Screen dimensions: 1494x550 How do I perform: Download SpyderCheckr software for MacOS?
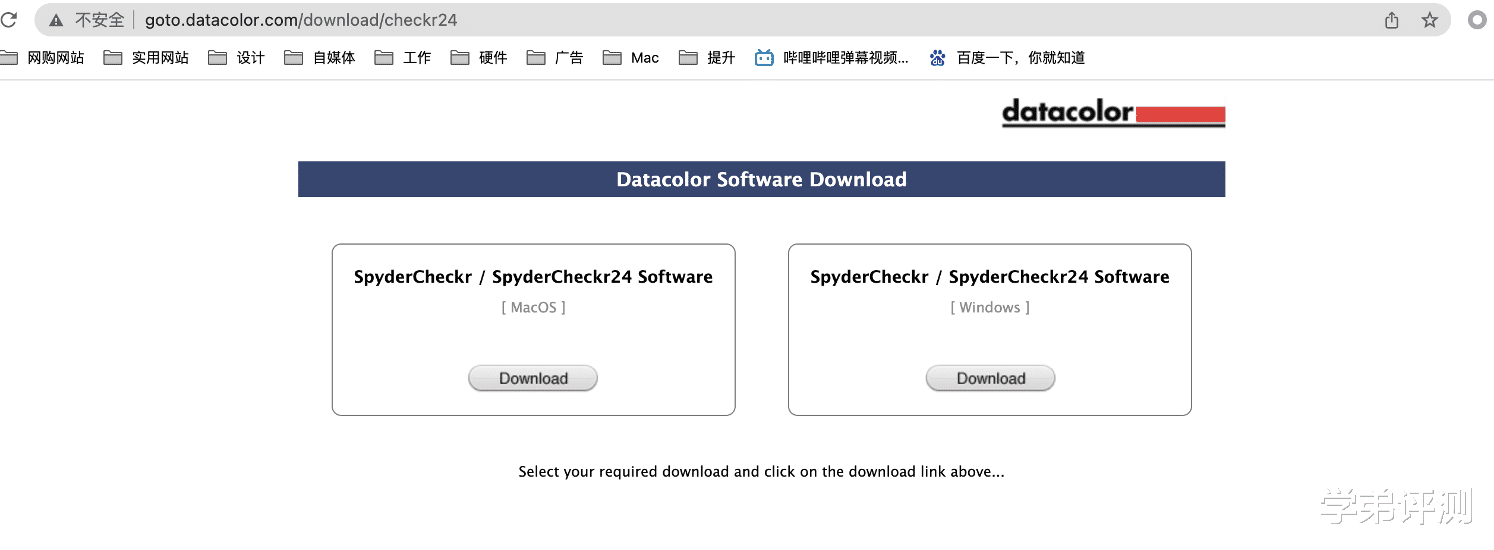533,378
